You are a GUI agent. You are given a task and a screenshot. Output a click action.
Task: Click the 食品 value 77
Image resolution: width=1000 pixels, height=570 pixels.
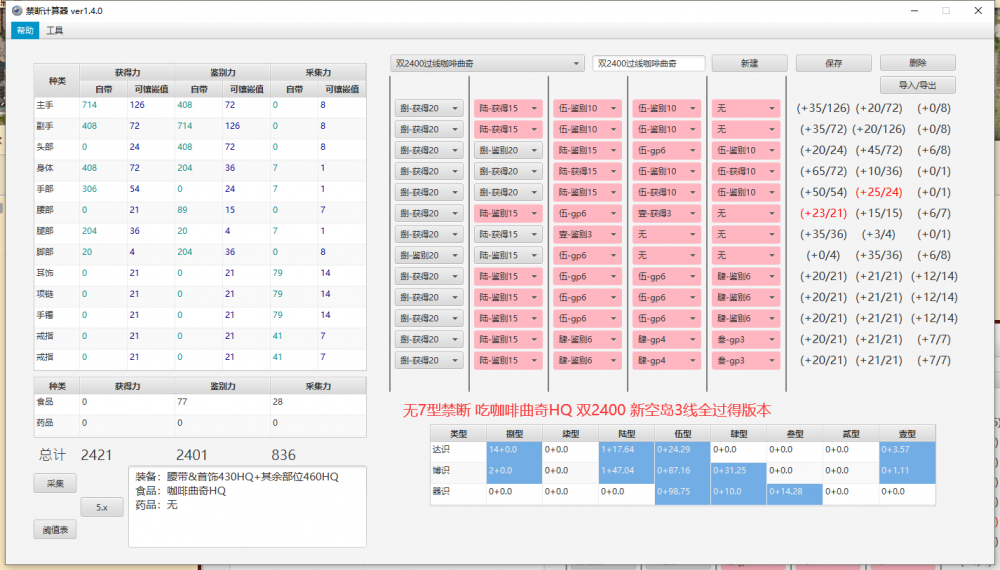click(x=182, y=402)
